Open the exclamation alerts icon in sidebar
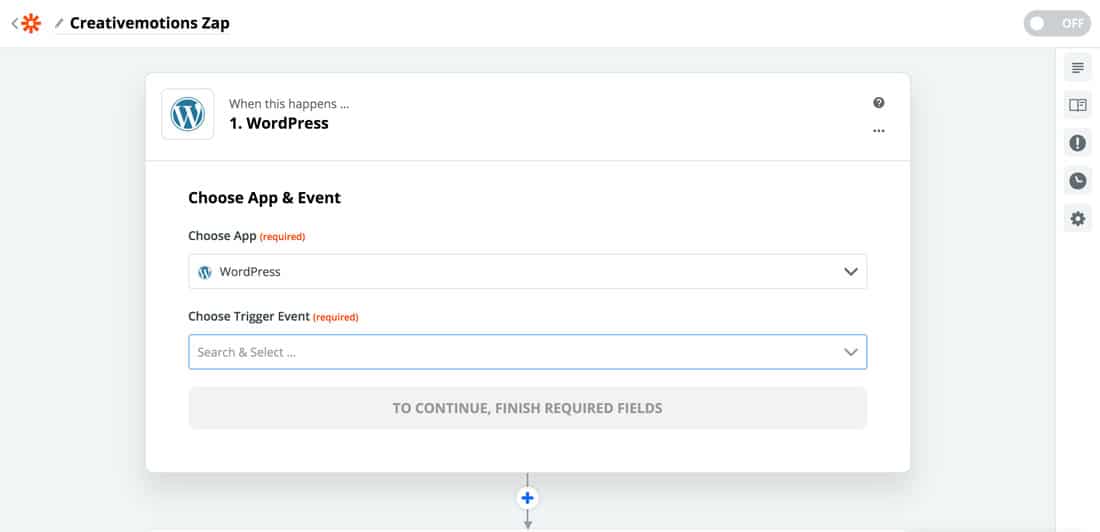Screen dimensions: 1100x532 pos(1078,143)
